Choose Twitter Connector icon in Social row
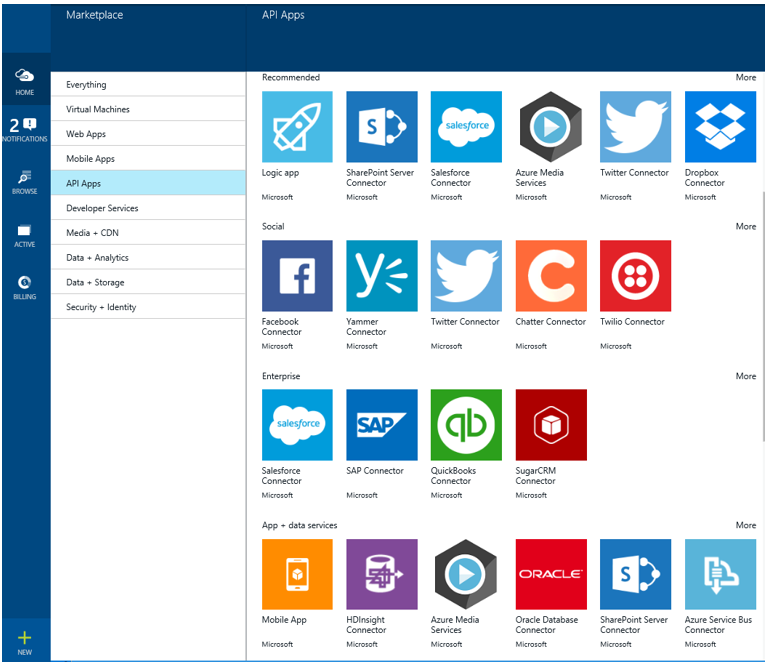765x665 pixels. [466, 276]
